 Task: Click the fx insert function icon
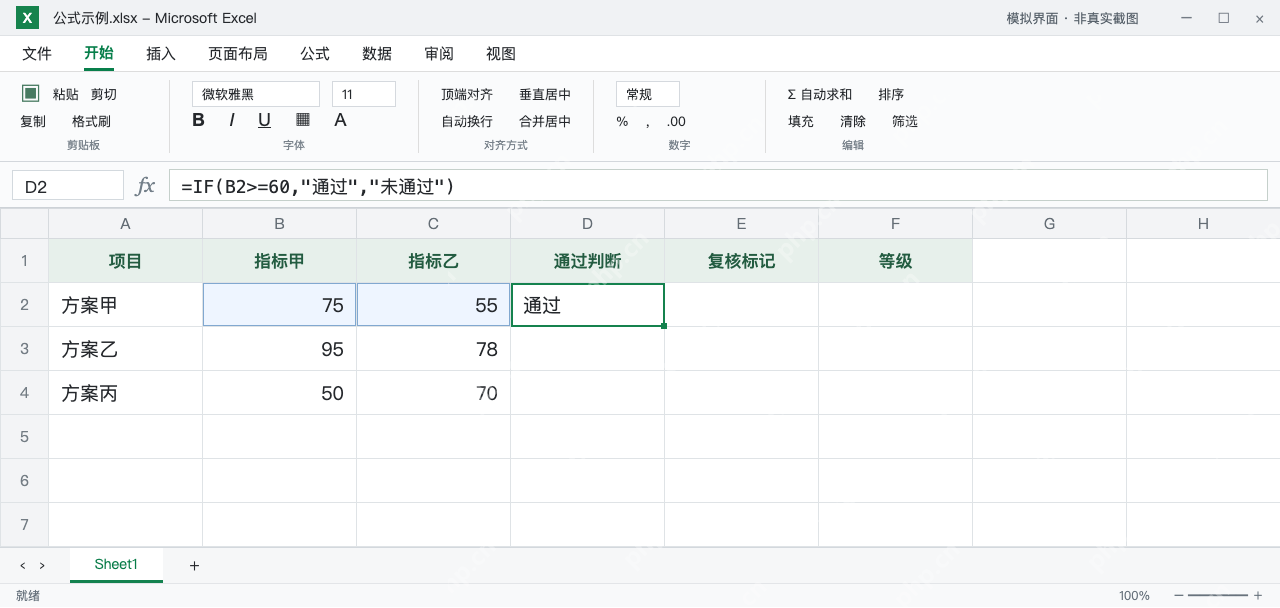point(145,186)
